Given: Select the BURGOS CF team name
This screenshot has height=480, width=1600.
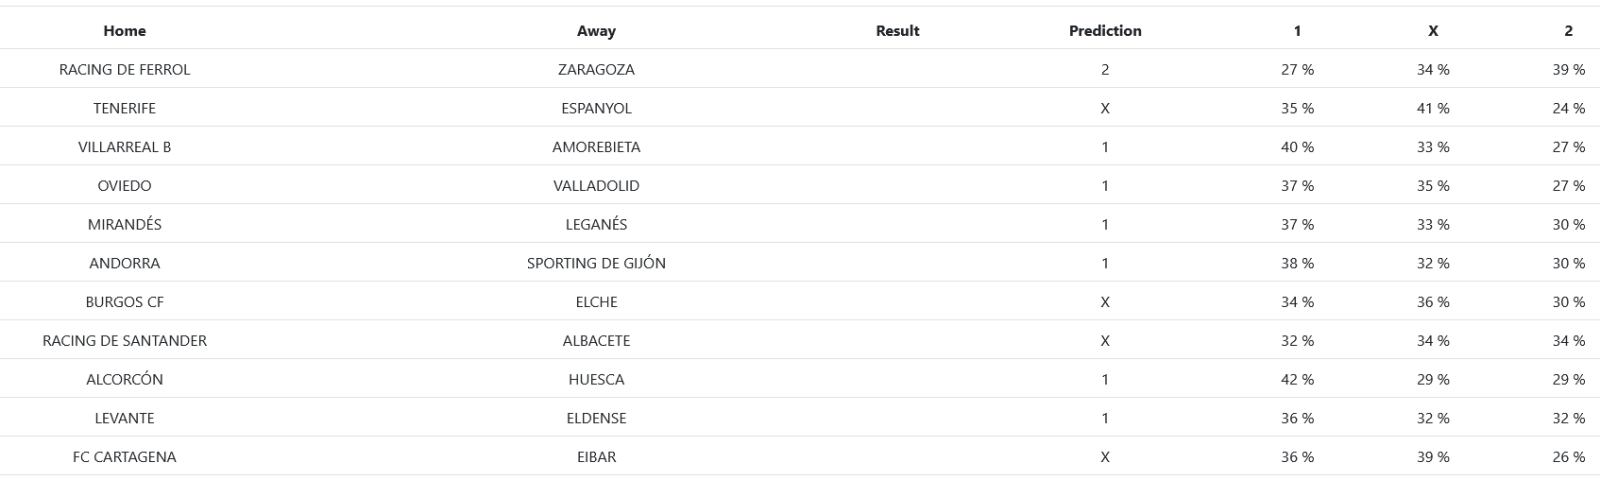Looking at the screenshot, I should pyautogui.click(x=124, y=302).
